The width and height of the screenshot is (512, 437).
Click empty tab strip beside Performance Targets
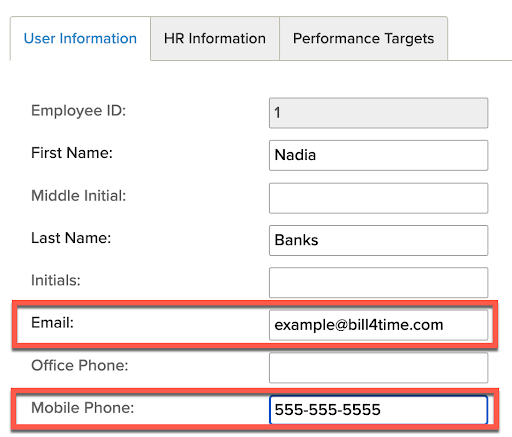480,38
